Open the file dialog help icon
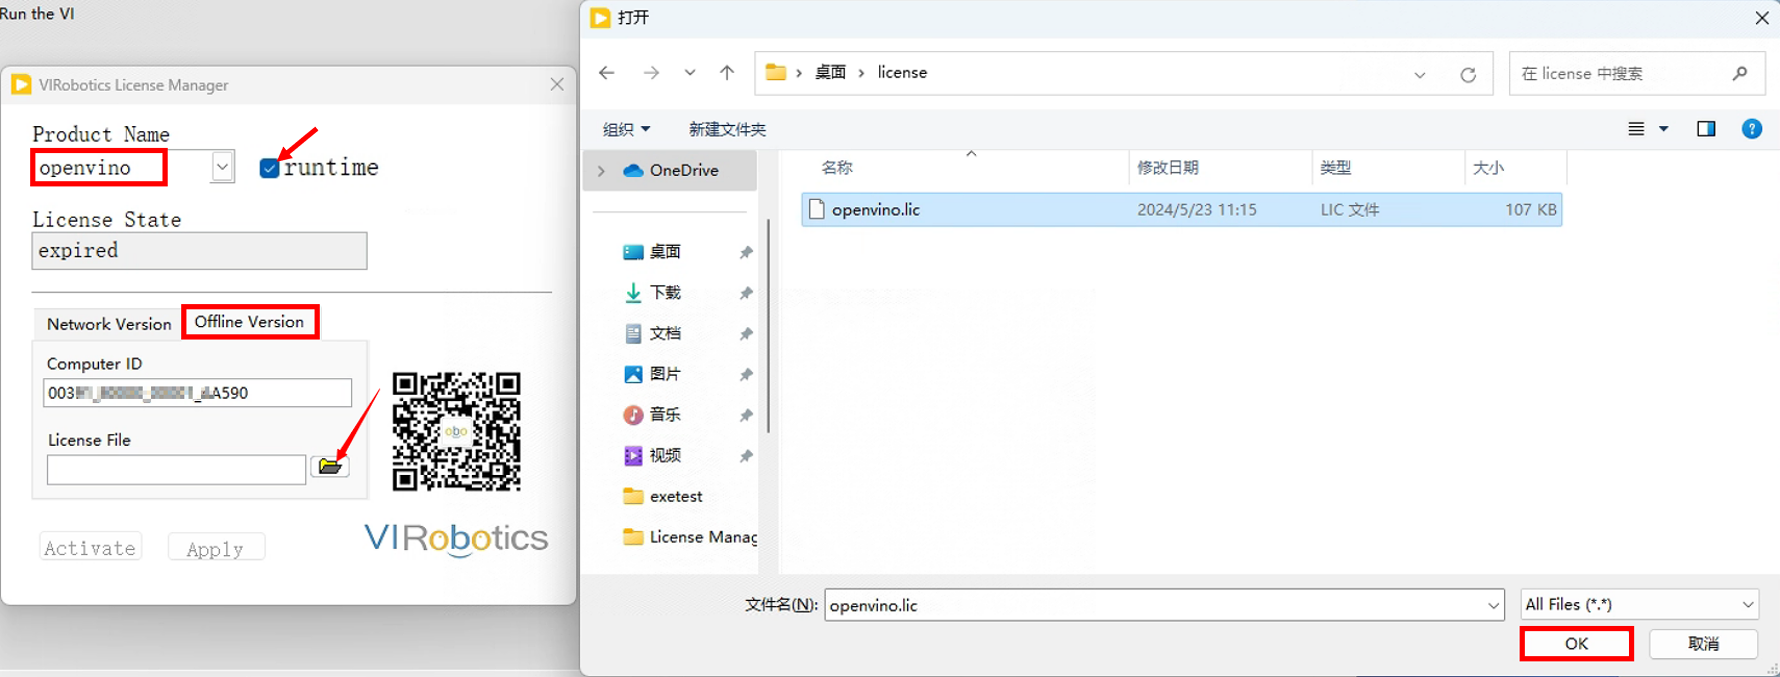 pos(1752,129)
